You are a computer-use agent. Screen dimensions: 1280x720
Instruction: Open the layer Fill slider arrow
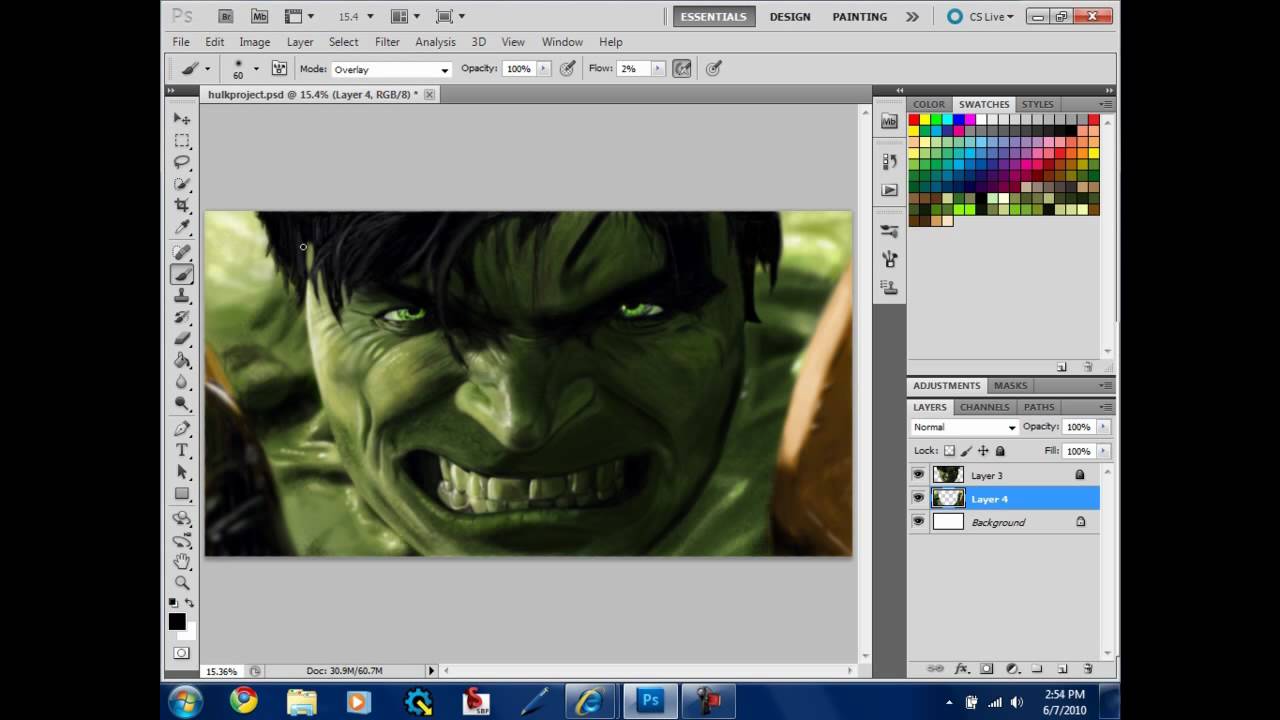tap(1103, 451)
